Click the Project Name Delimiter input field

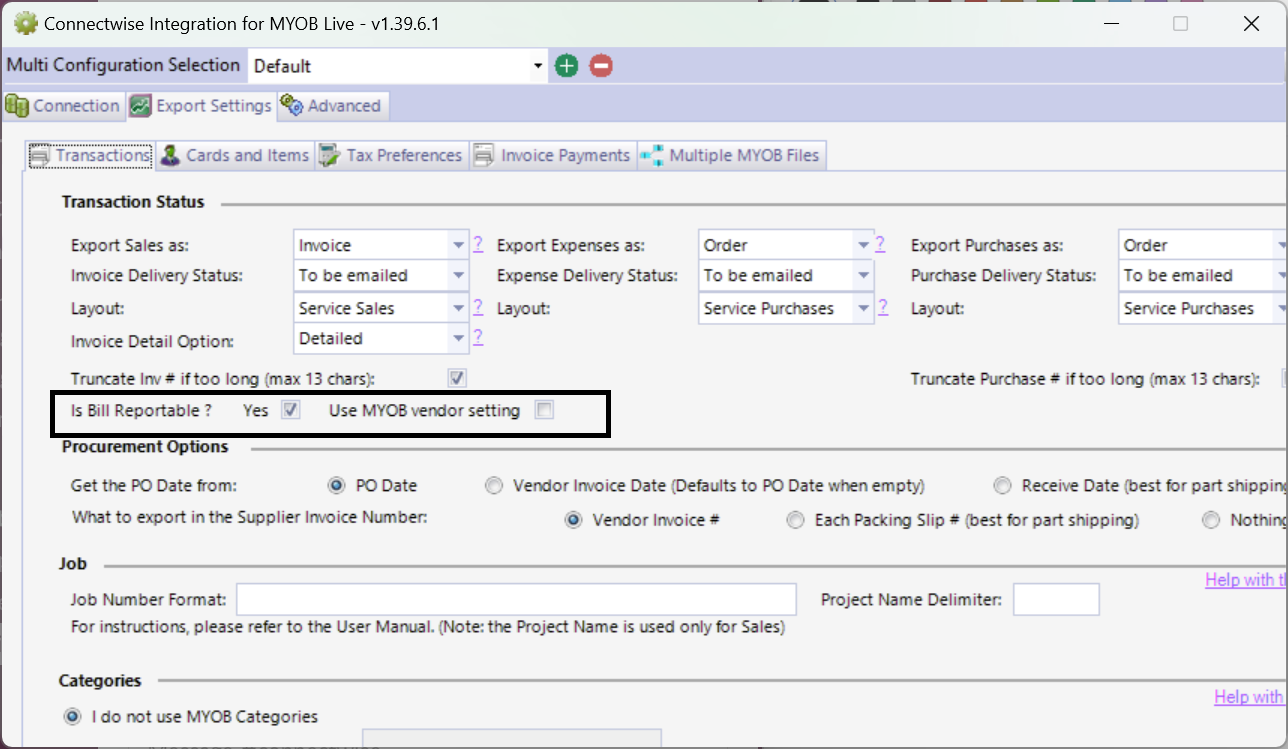[x=1056, y=599]
